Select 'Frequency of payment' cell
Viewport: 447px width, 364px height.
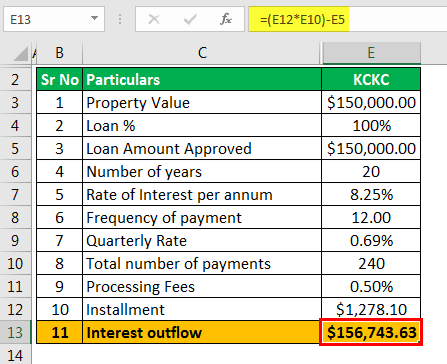point(202,217)
